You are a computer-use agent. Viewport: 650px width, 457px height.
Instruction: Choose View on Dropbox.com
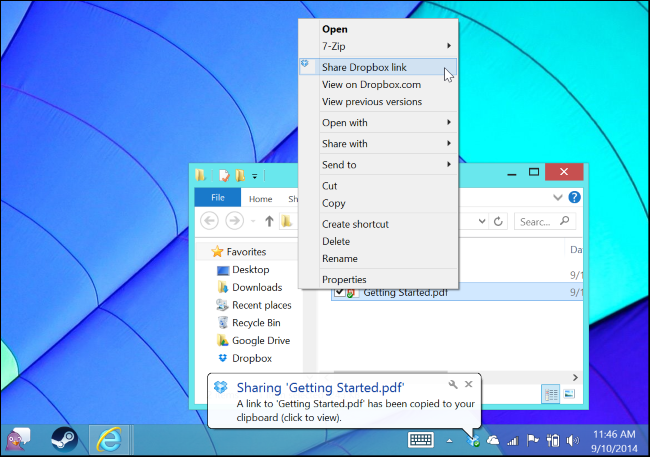pyautogui.click(x=378, y=85)
